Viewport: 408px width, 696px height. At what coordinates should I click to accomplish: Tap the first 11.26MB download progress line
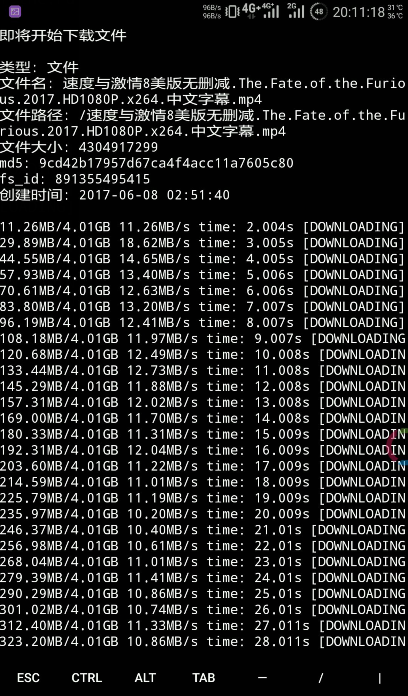point(202,227)
